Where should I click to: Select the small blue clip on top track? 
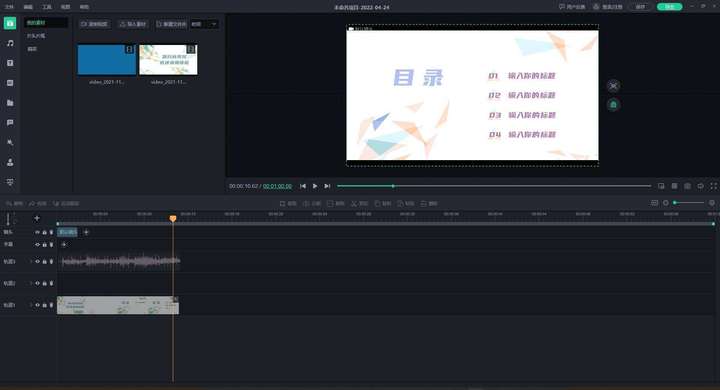coord(68,232)
